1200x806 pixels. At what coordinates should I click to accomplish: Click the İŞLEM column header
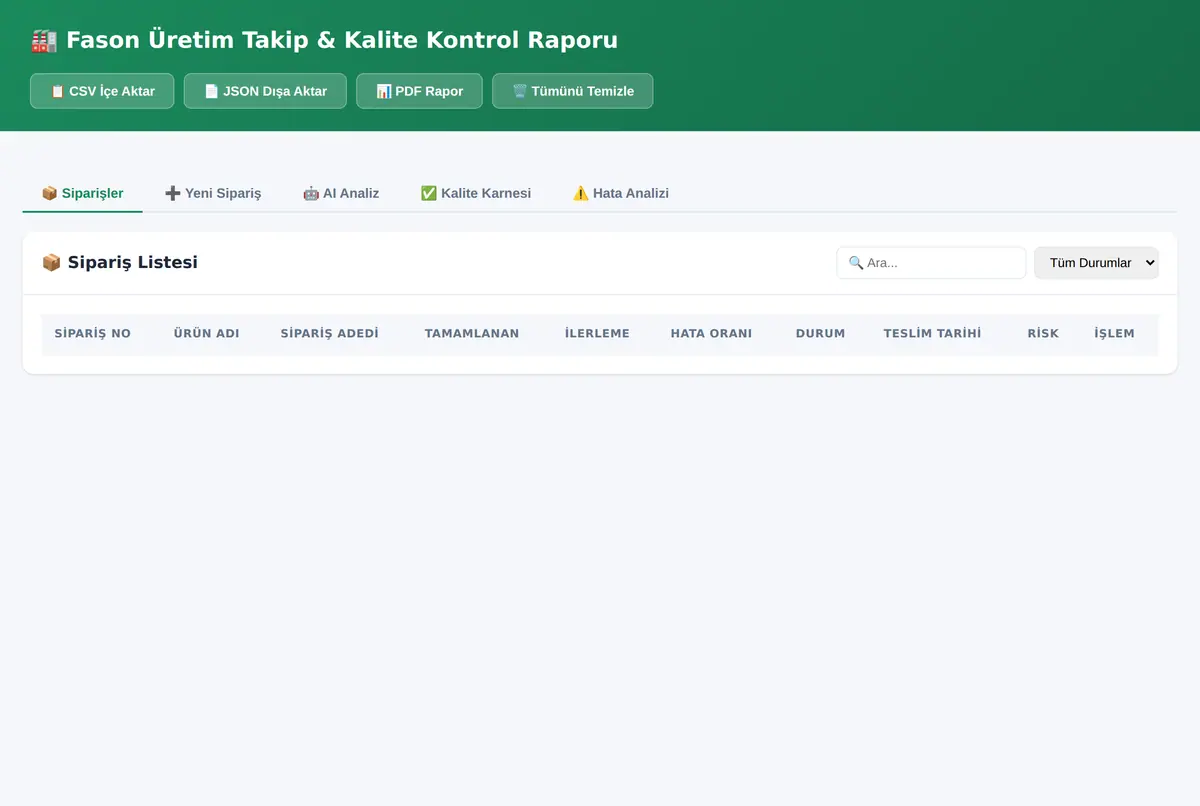pos(1114,333)
